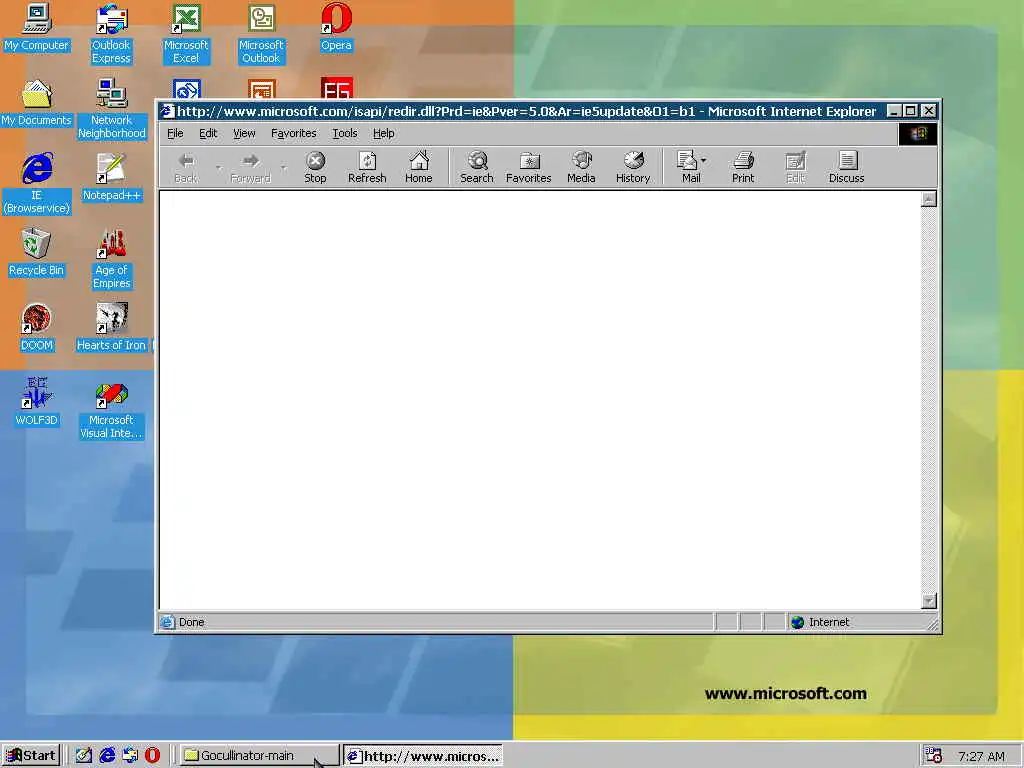1024x768 pixels.
Task: Go to the Home page icon
Action: click(x=419, y=167)
